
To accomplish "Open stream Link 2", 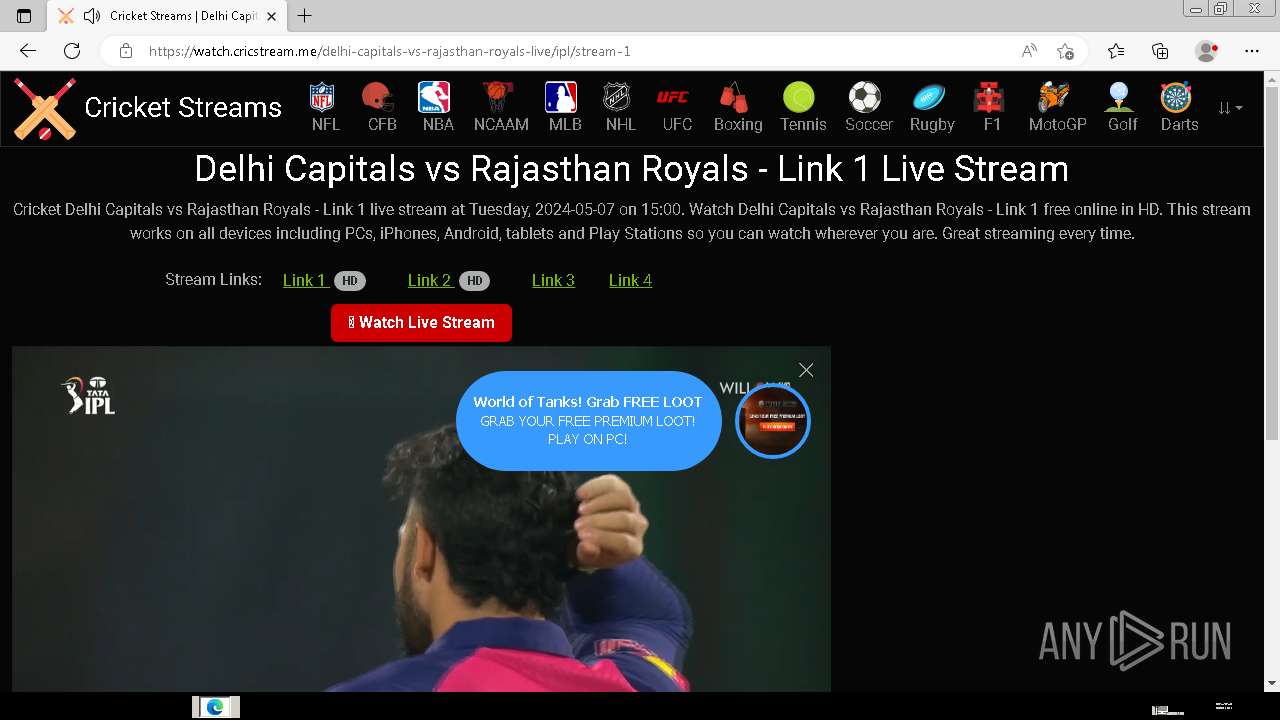I will [x=430, y=280].
